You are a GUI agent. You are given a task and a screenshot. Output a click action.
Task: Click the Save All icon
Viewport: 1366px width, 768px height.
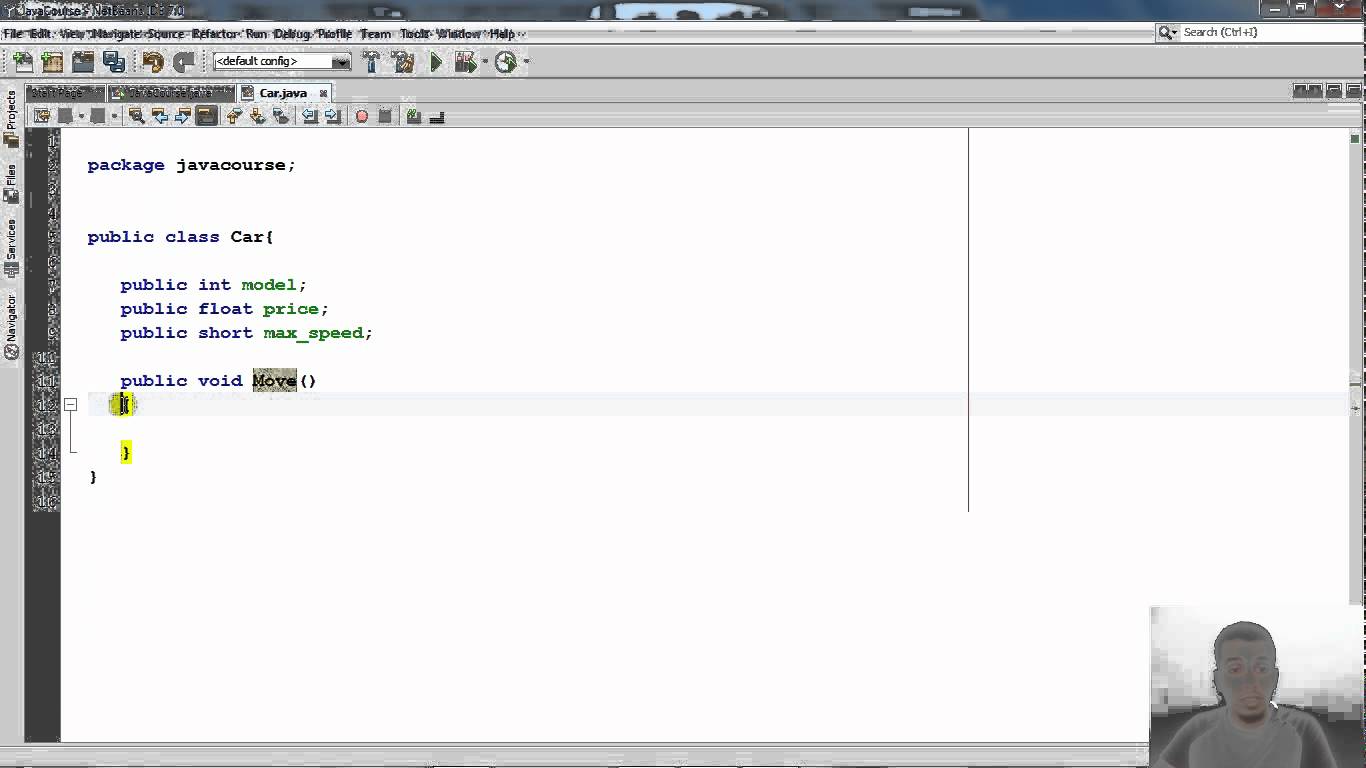pyautogui.click(x=114, y=61)
